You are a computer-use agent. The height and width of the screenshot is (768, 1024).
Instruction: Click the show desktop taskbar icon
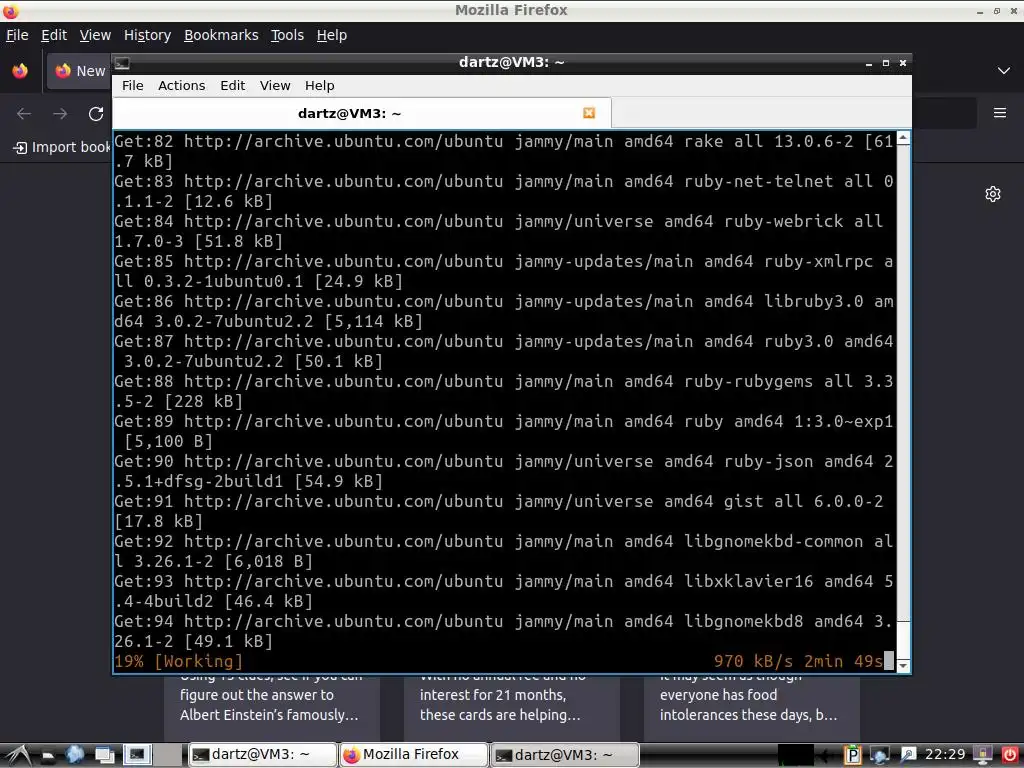tap(104, 756)
